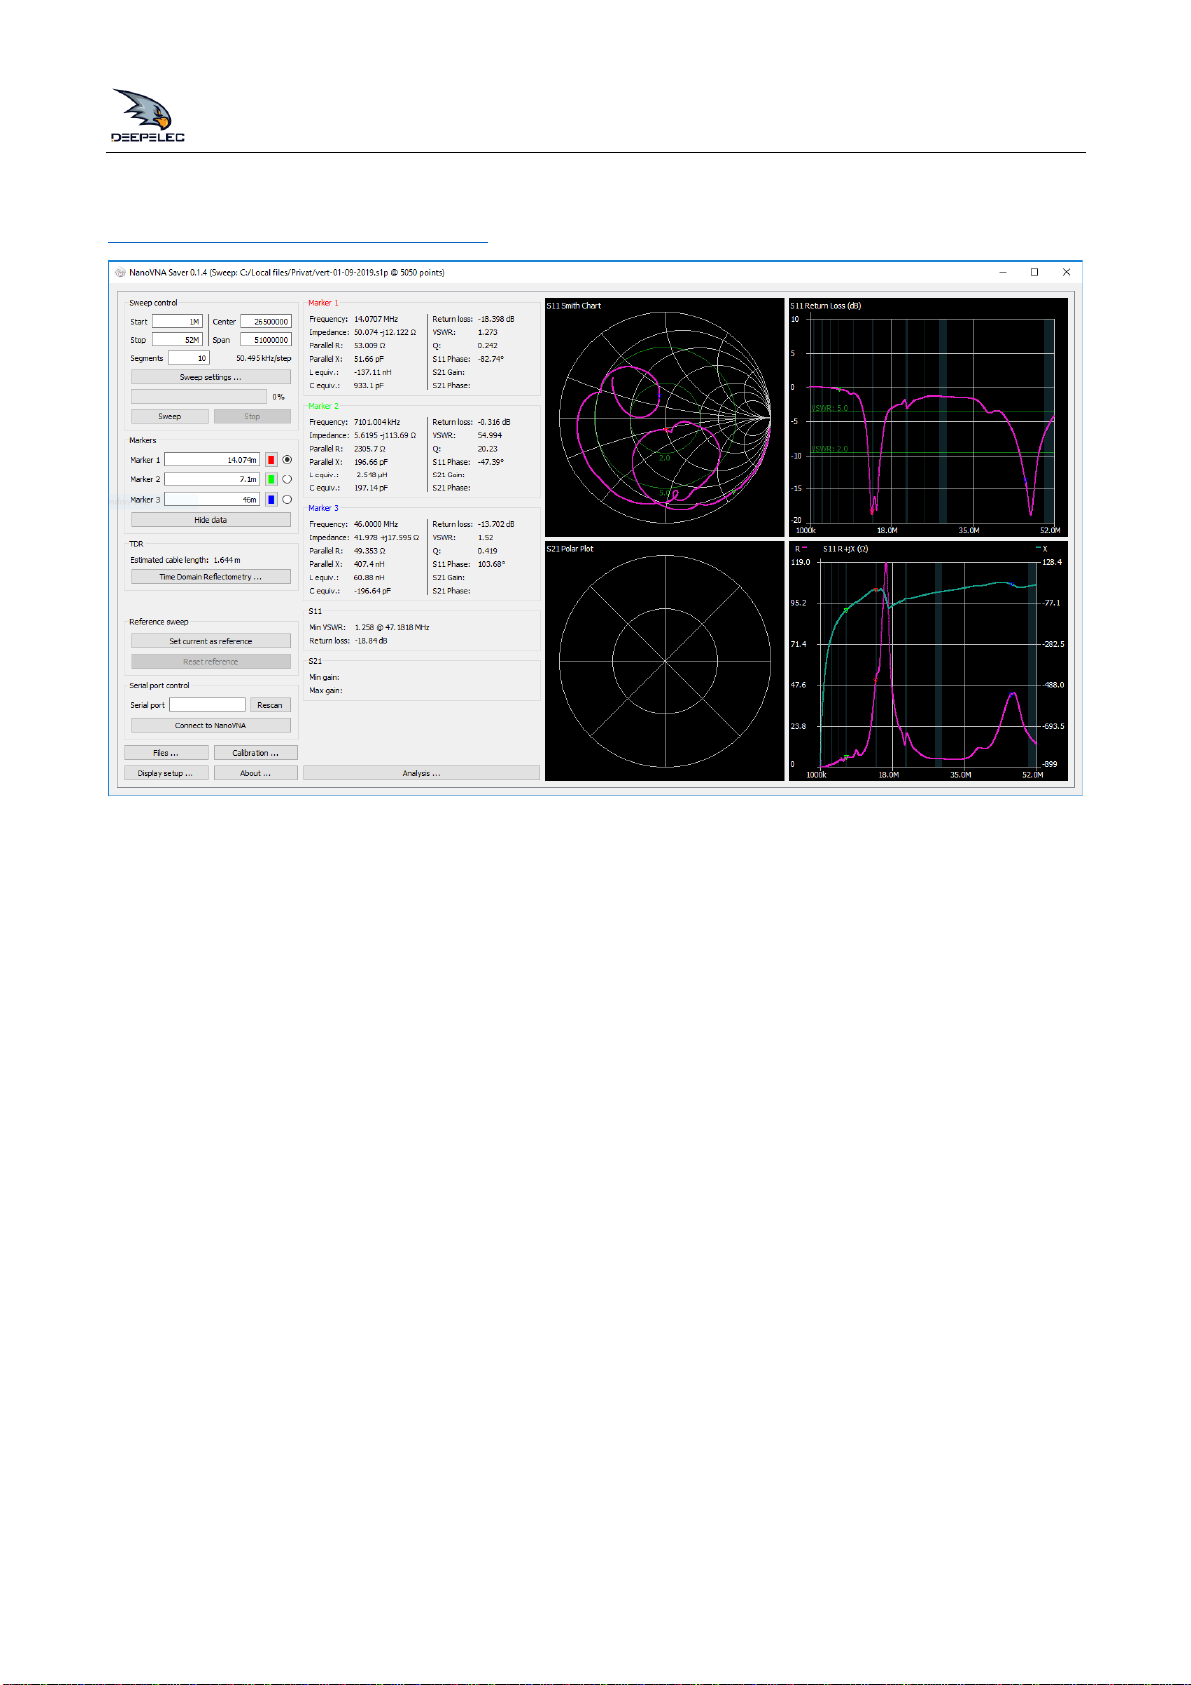This screenshot has height=1685, width=1191.
Task: Click the Hide data button
Action: coord(211,520)
